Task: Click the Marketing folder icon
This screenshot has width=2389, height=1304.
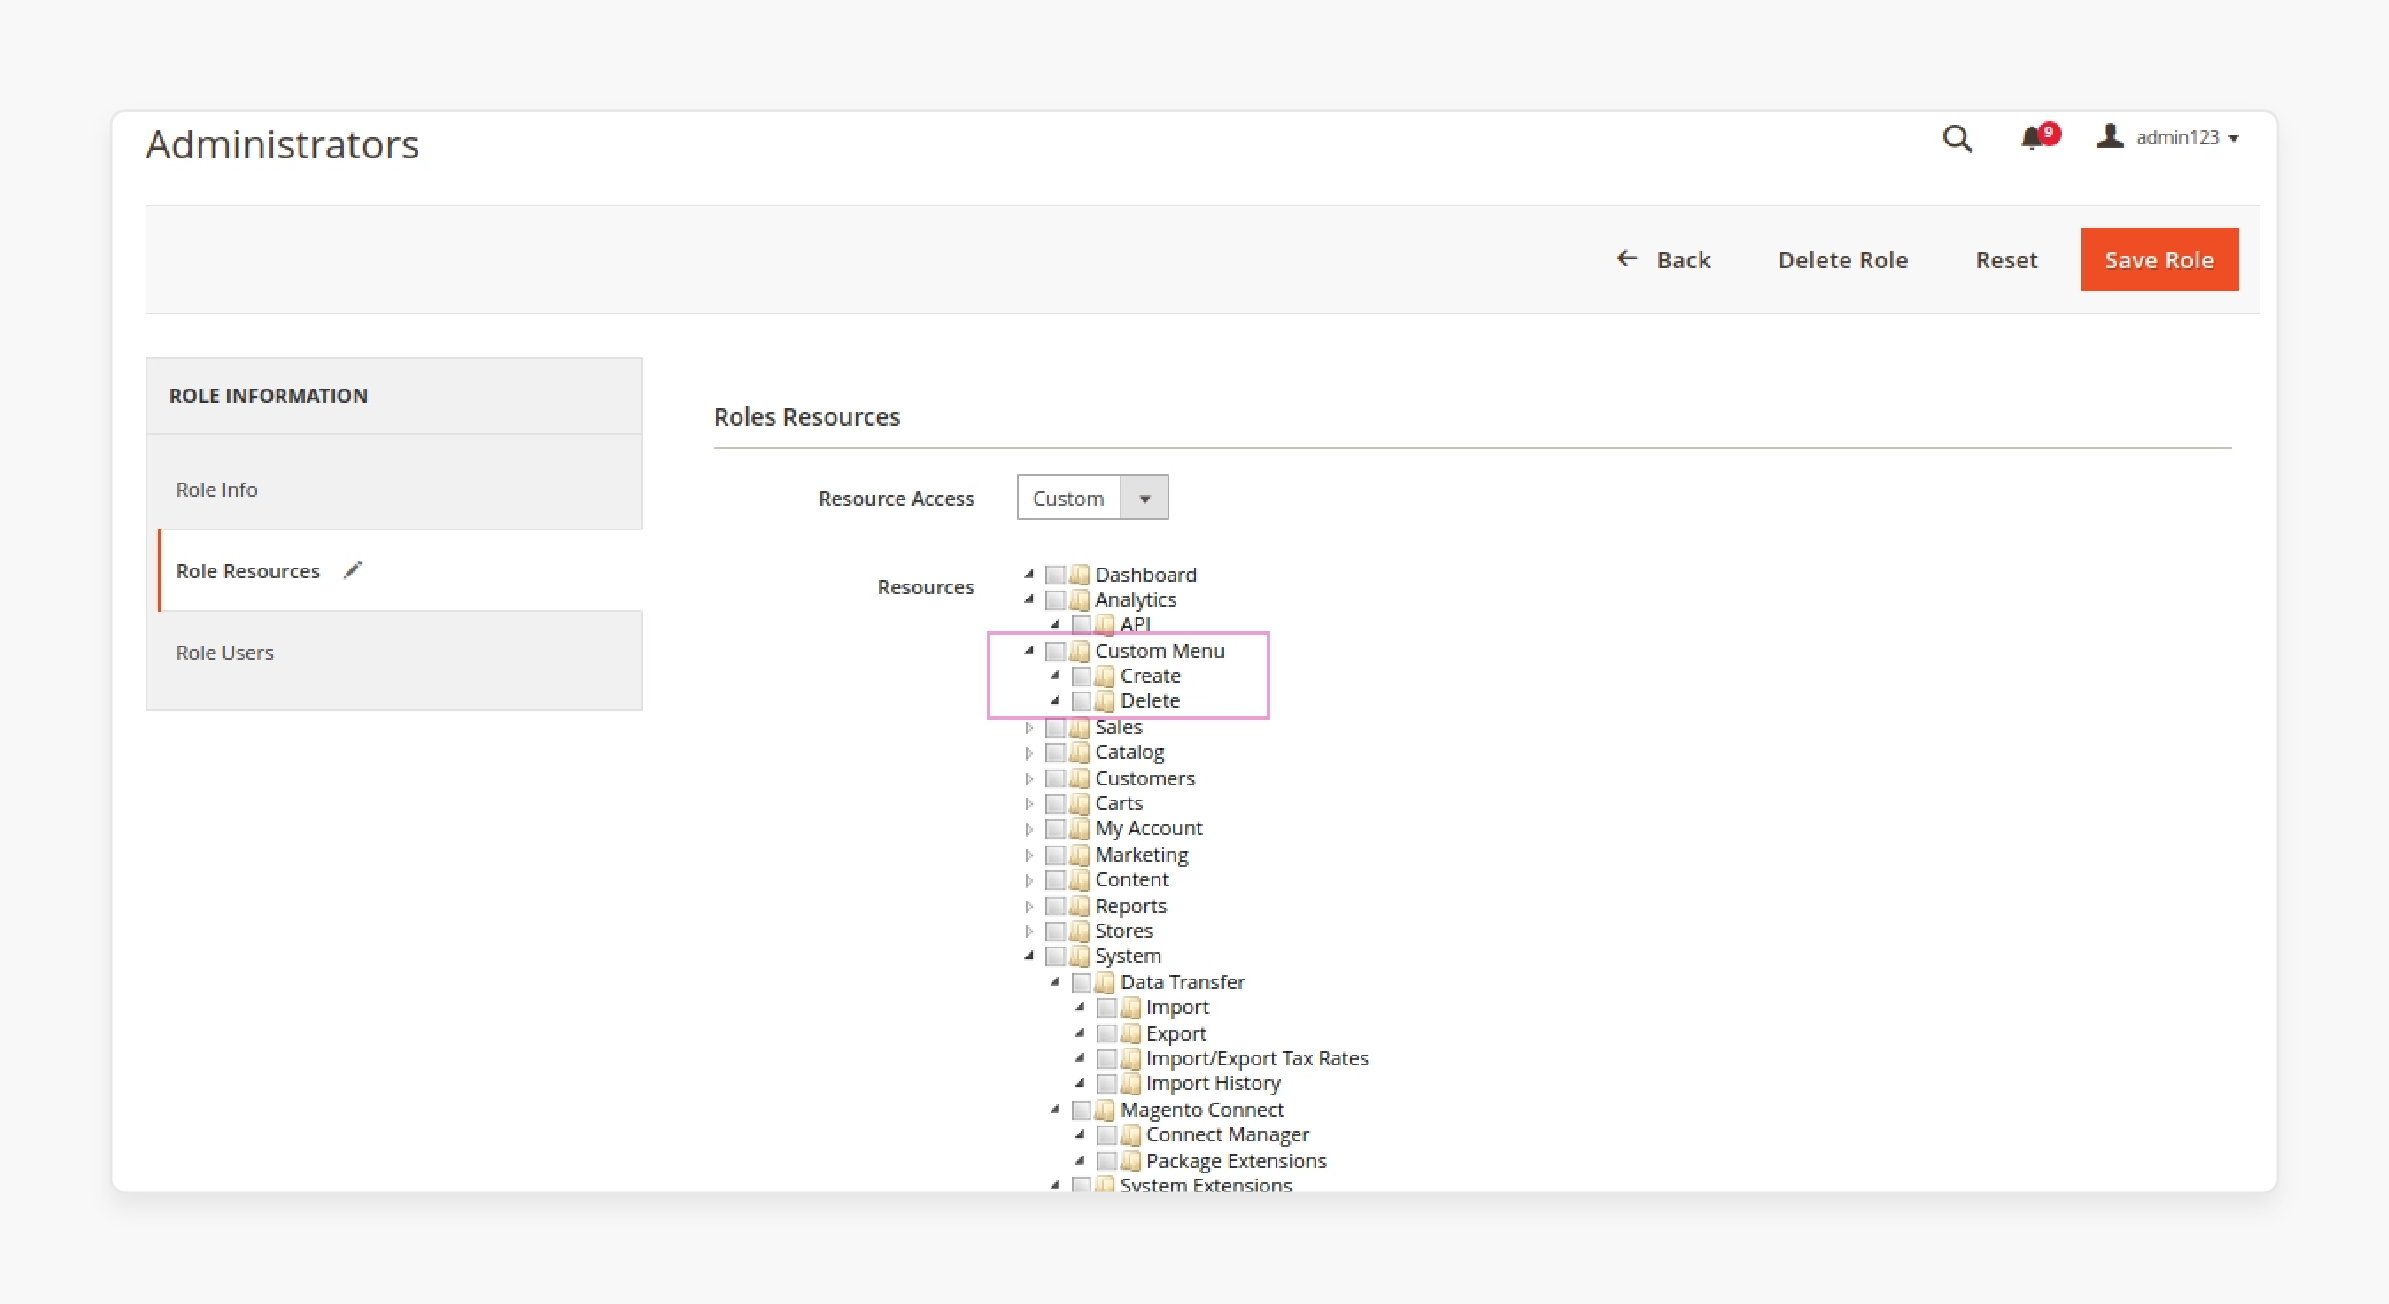Action: [x=1079, y=855]
